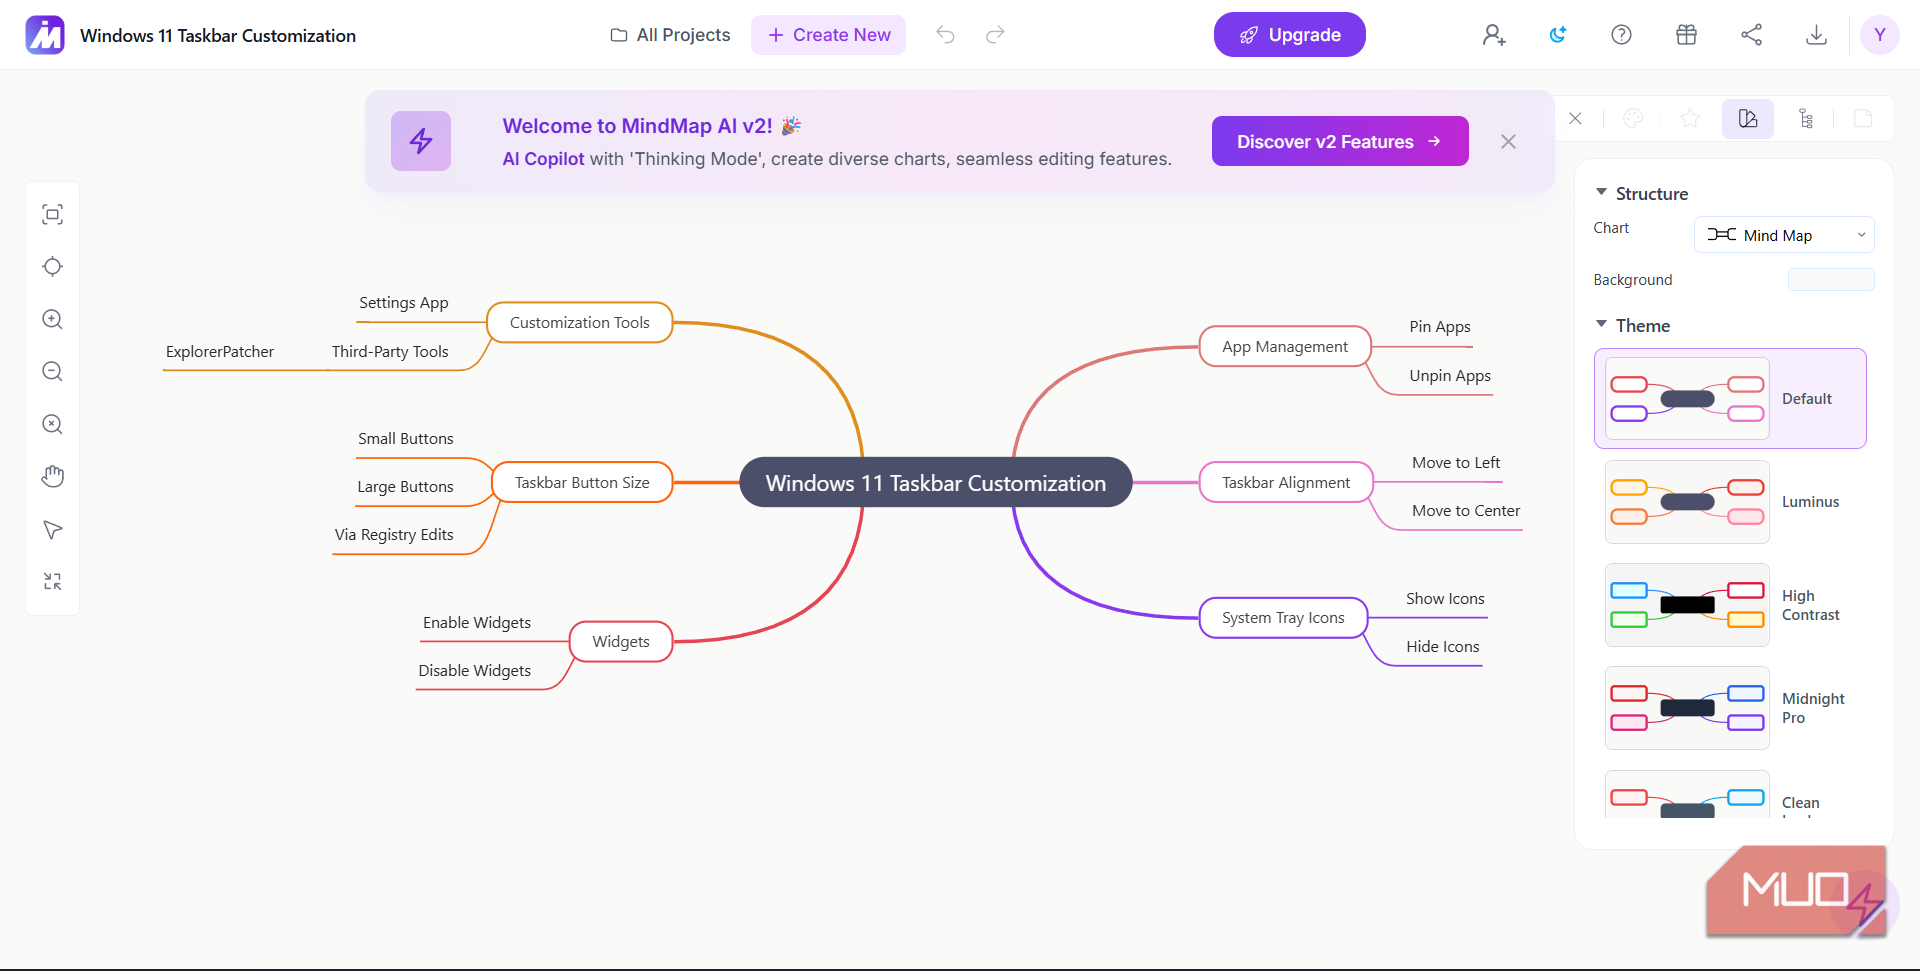
Task: Click the undo arrow icon
Action: (x=945, y=35)
